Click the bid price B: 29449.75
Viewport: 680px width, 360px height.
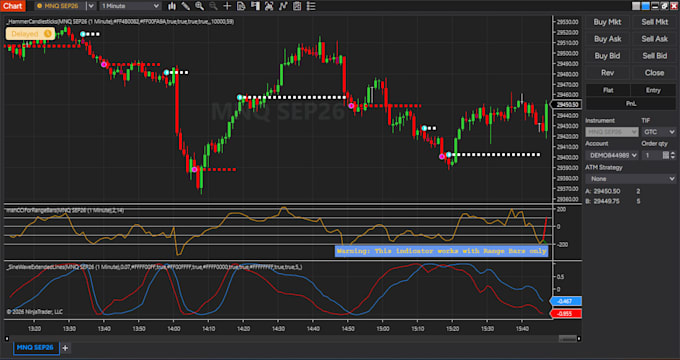click(x=603, y=201)
